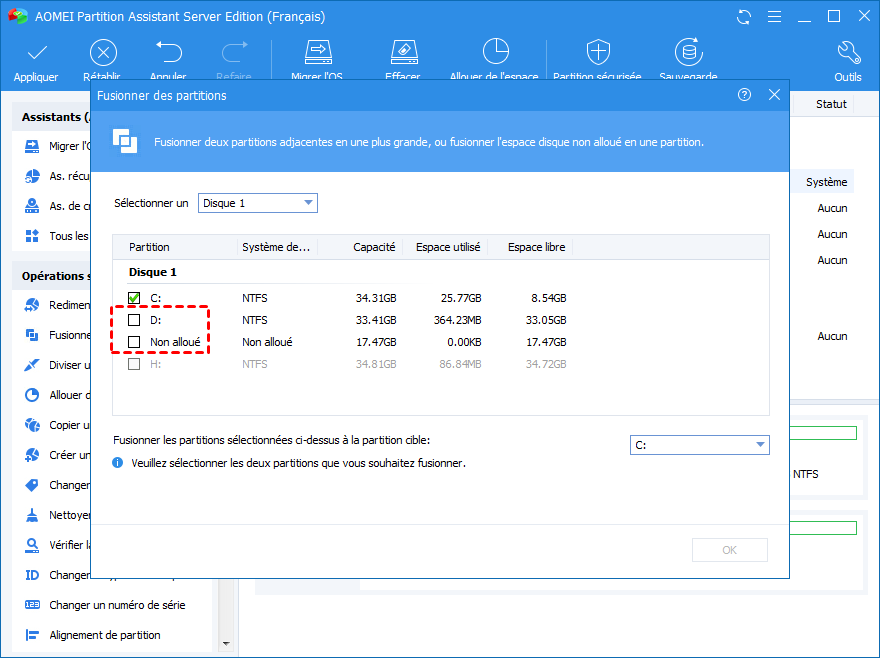Viewport: 880px width, 658px height.
Task: Select the 17.47GB free space cell
Action: [546, 342]
